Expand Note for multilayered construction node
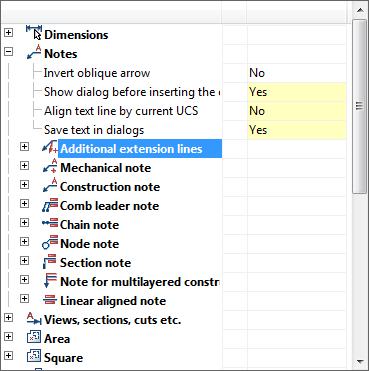369x371 pixels. [x=24, y=279]
